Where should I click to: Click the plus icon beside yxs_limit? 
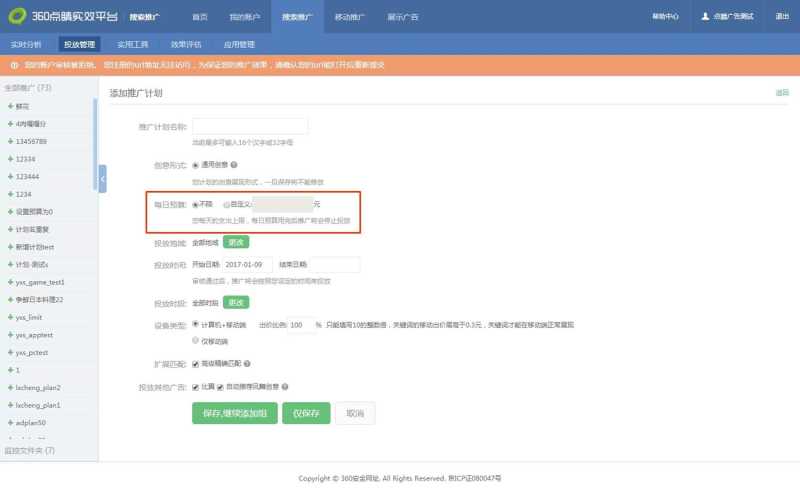[x=10, y=317]
